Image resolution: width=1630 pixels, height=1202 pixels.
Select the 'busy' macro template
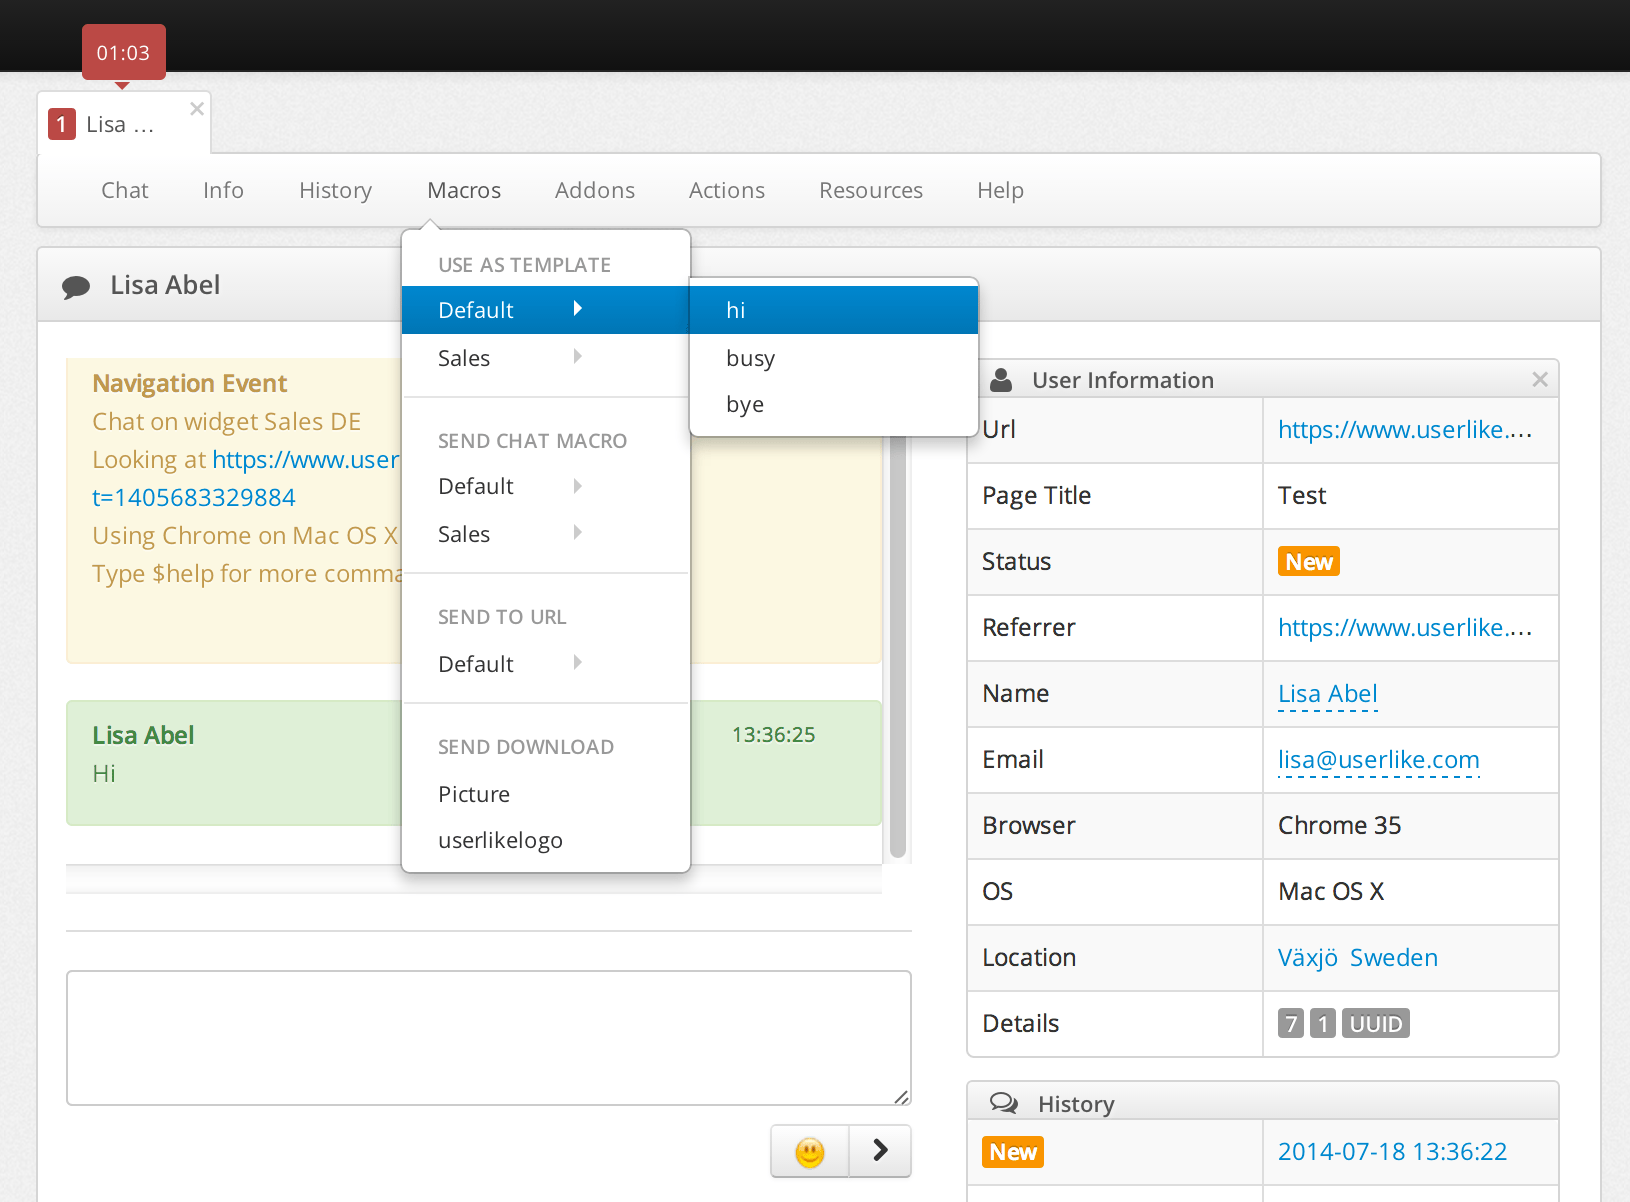[751, 358]
